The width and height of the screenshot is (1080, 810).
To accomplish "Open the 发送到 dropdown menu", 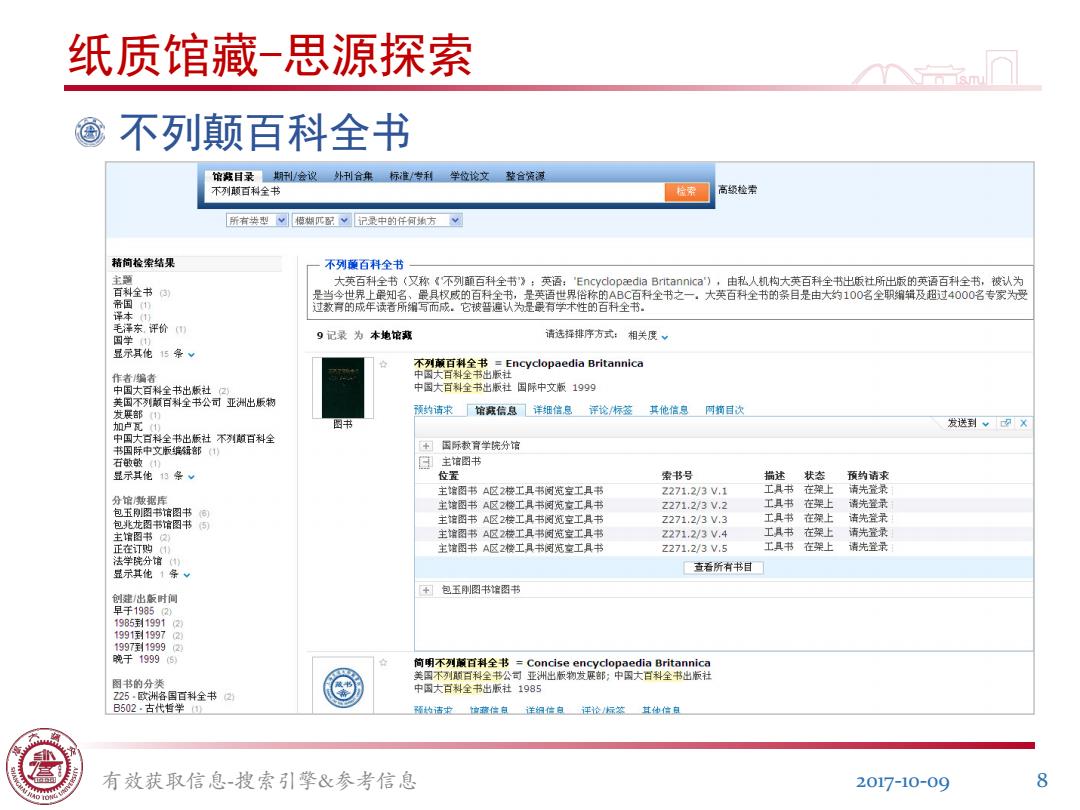I will [968, 423].
